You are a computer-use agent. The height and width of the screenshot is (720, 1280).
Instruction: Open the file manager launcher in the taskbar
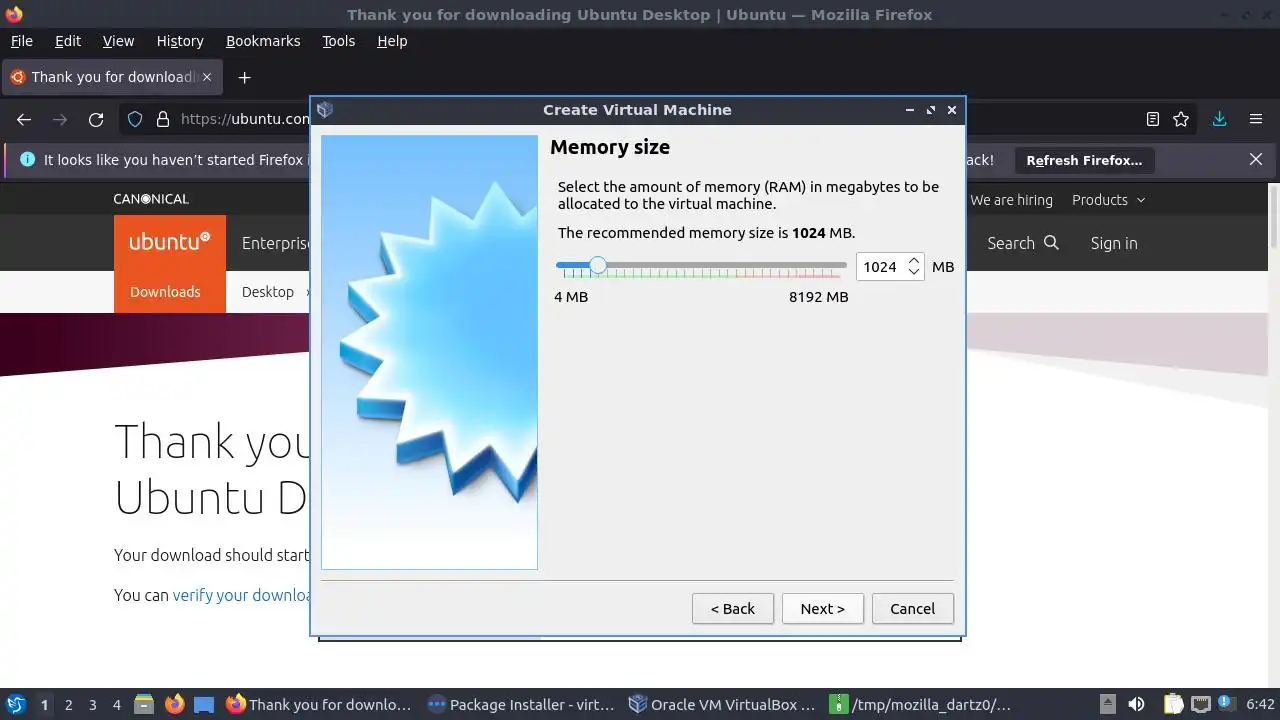(144, 705)
